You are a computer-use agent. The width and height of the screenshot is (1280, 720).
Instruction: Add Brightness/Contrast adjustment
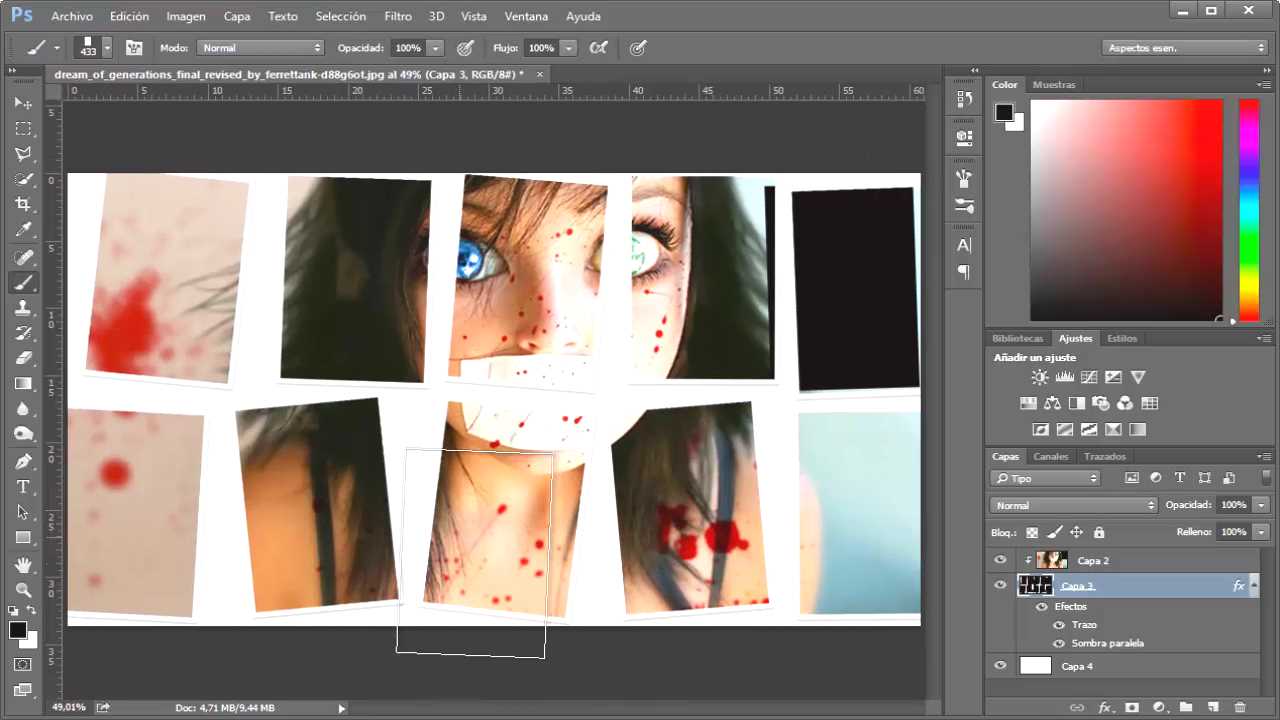coord(1040,377)
